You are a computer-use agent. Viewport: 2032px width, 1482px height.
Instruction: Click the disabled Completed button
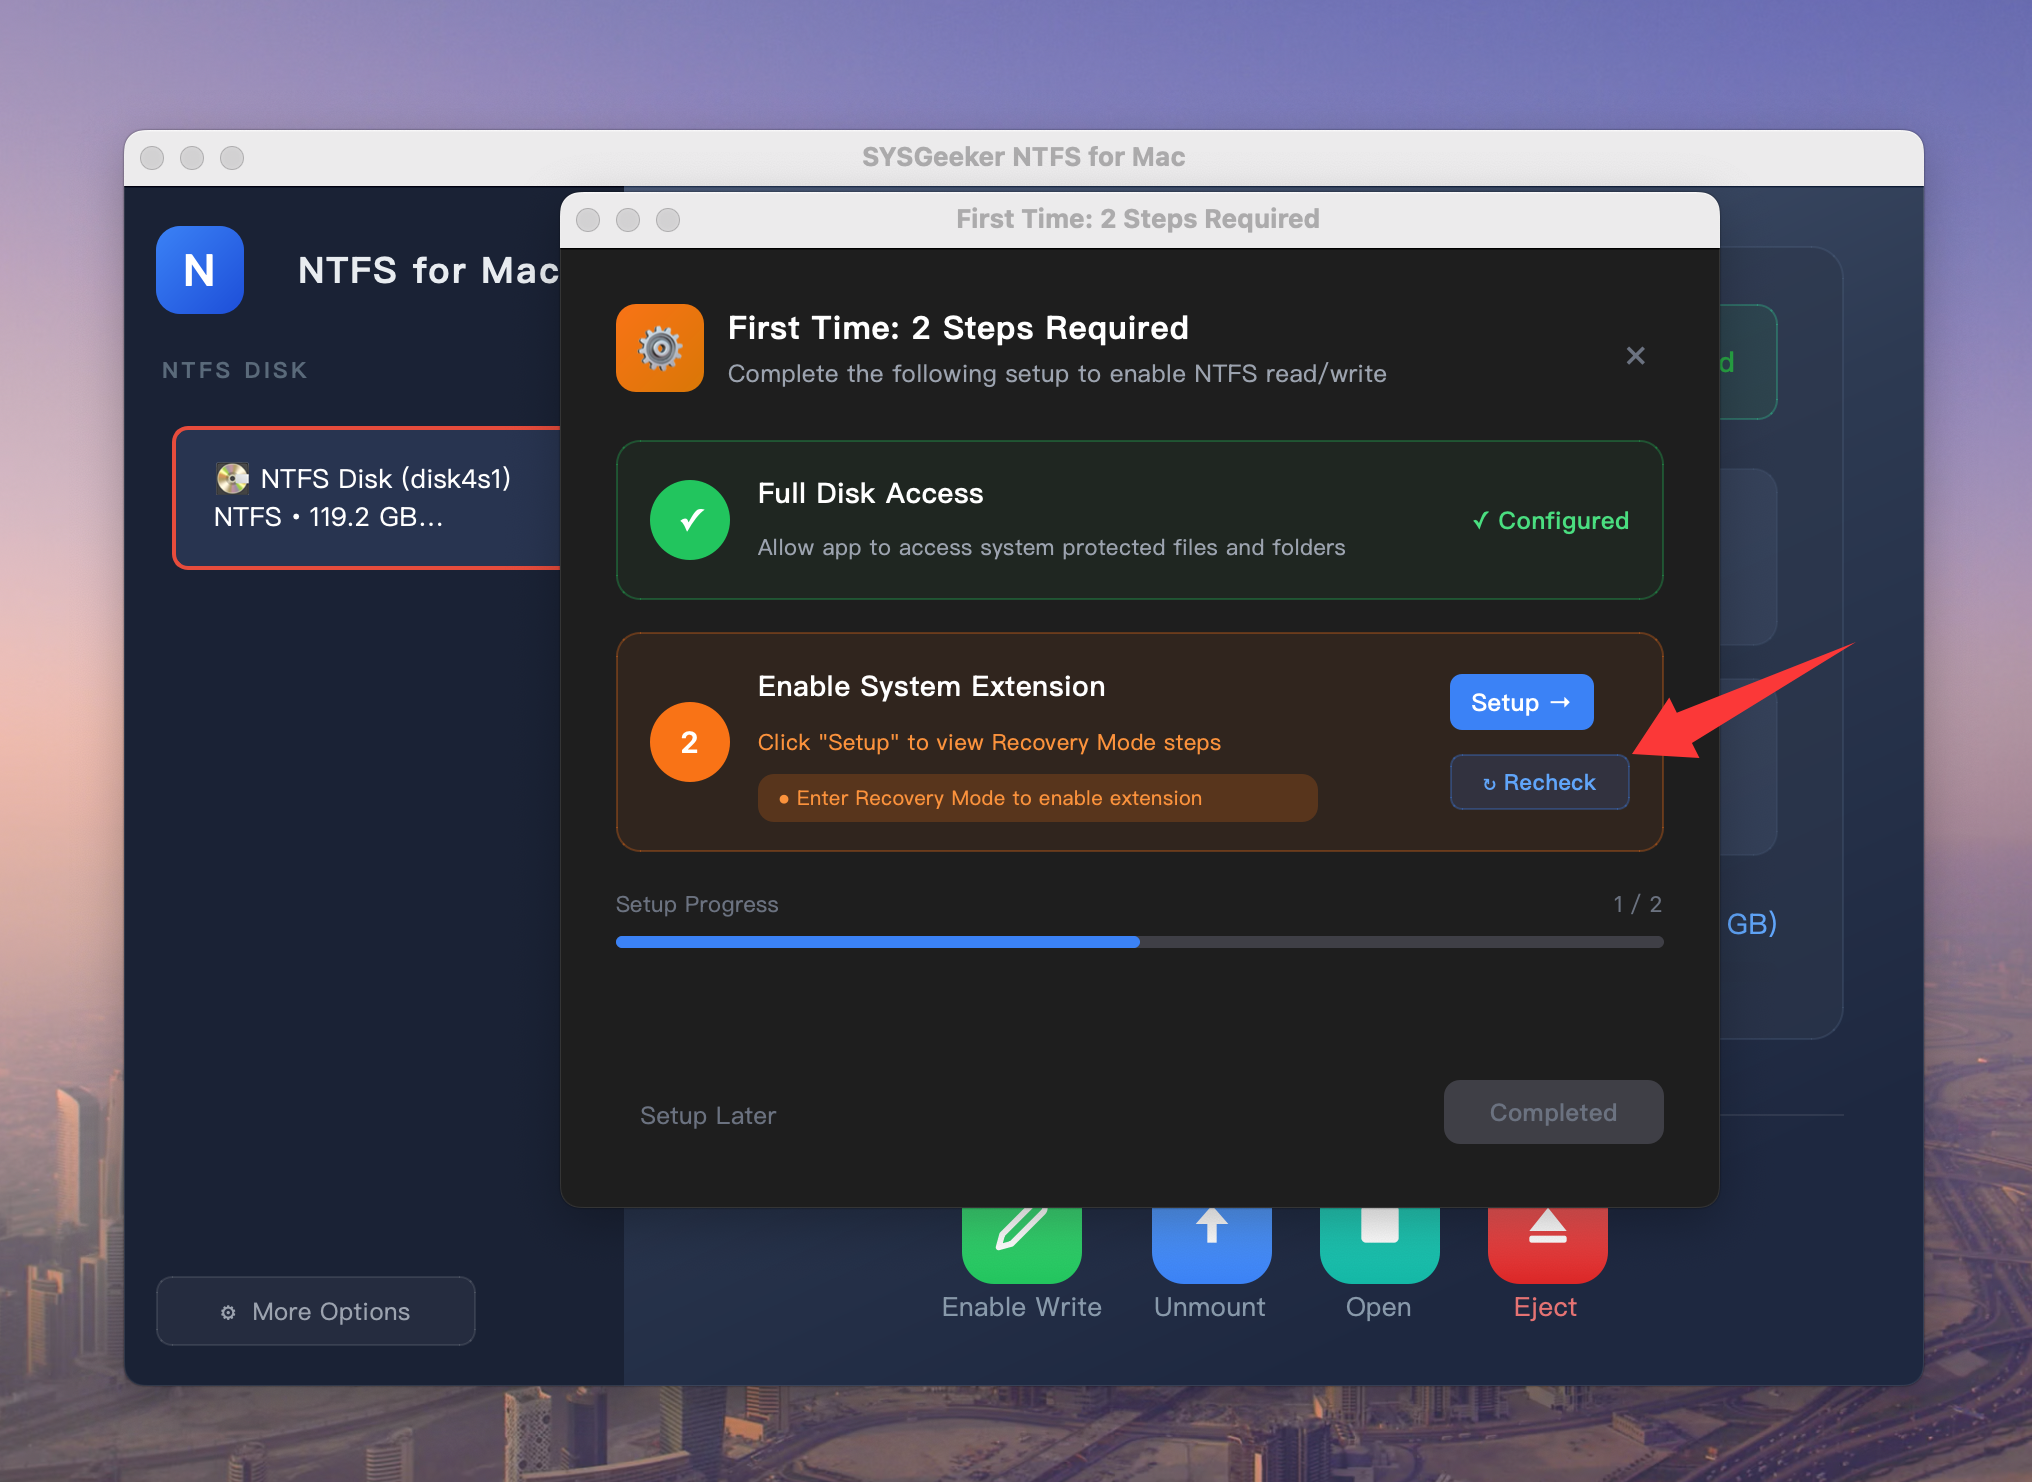point(1553,1112)
